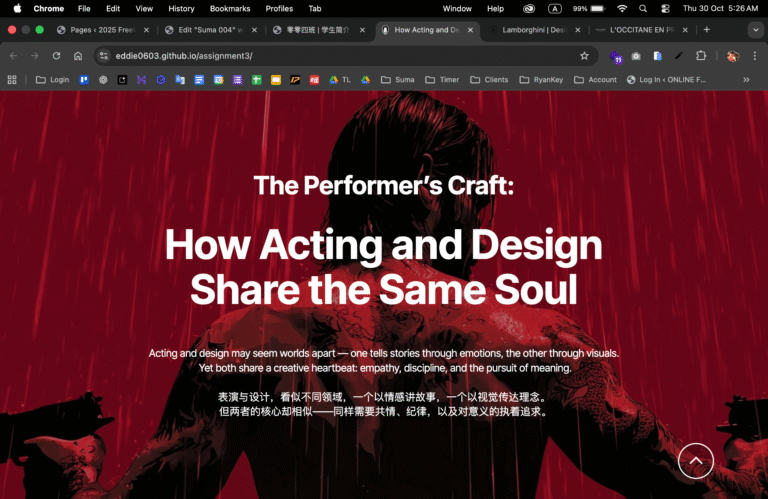Close the L'OCCITANE tab
The width and height of the screenshot is (768, 499).
(x=687, y=30)
